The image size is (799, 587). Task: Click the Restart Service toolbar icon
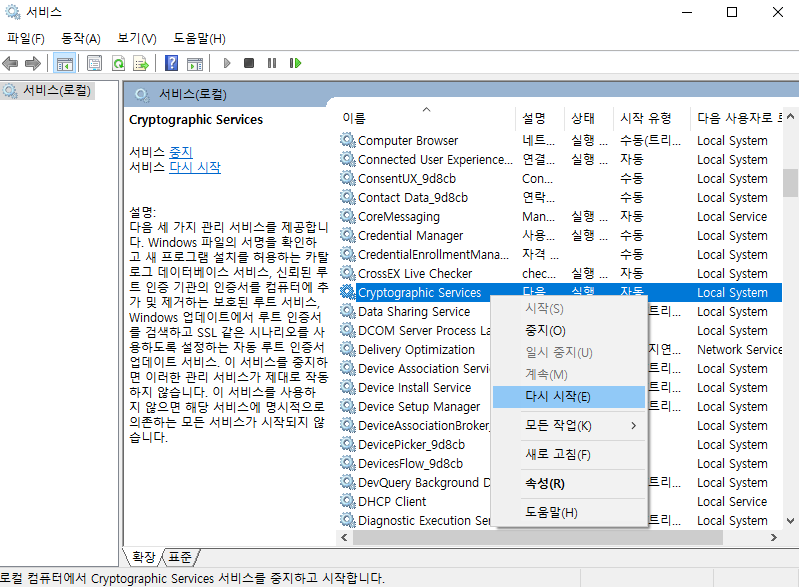[296, 63]
